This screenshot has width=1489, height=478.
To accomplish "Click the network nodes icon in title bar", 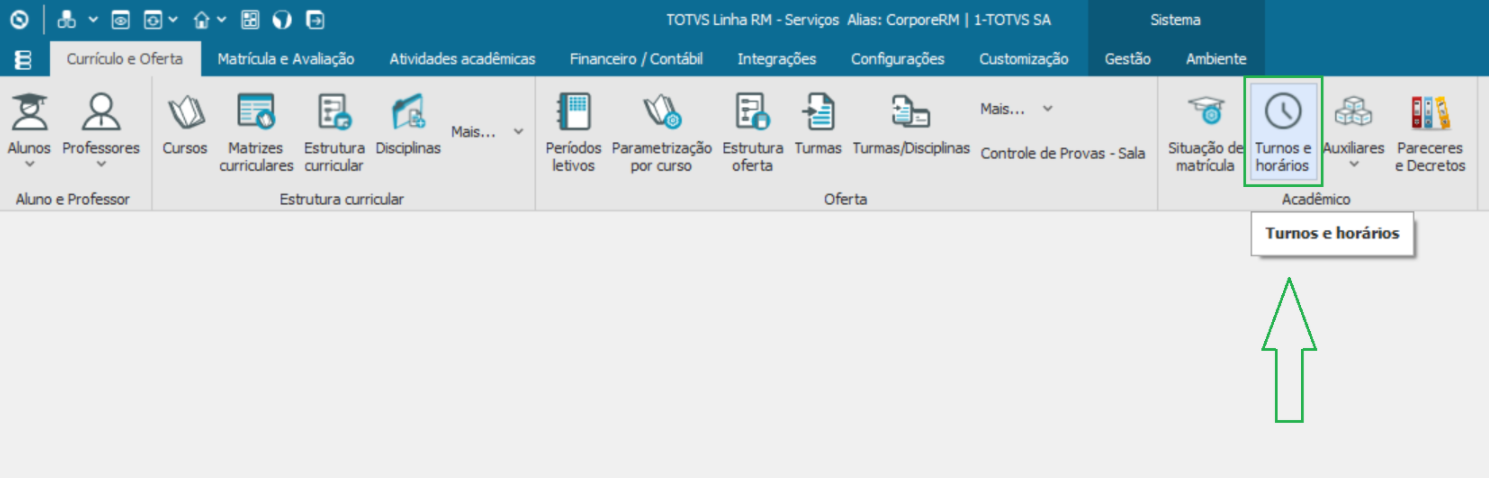I will (67, 19).
